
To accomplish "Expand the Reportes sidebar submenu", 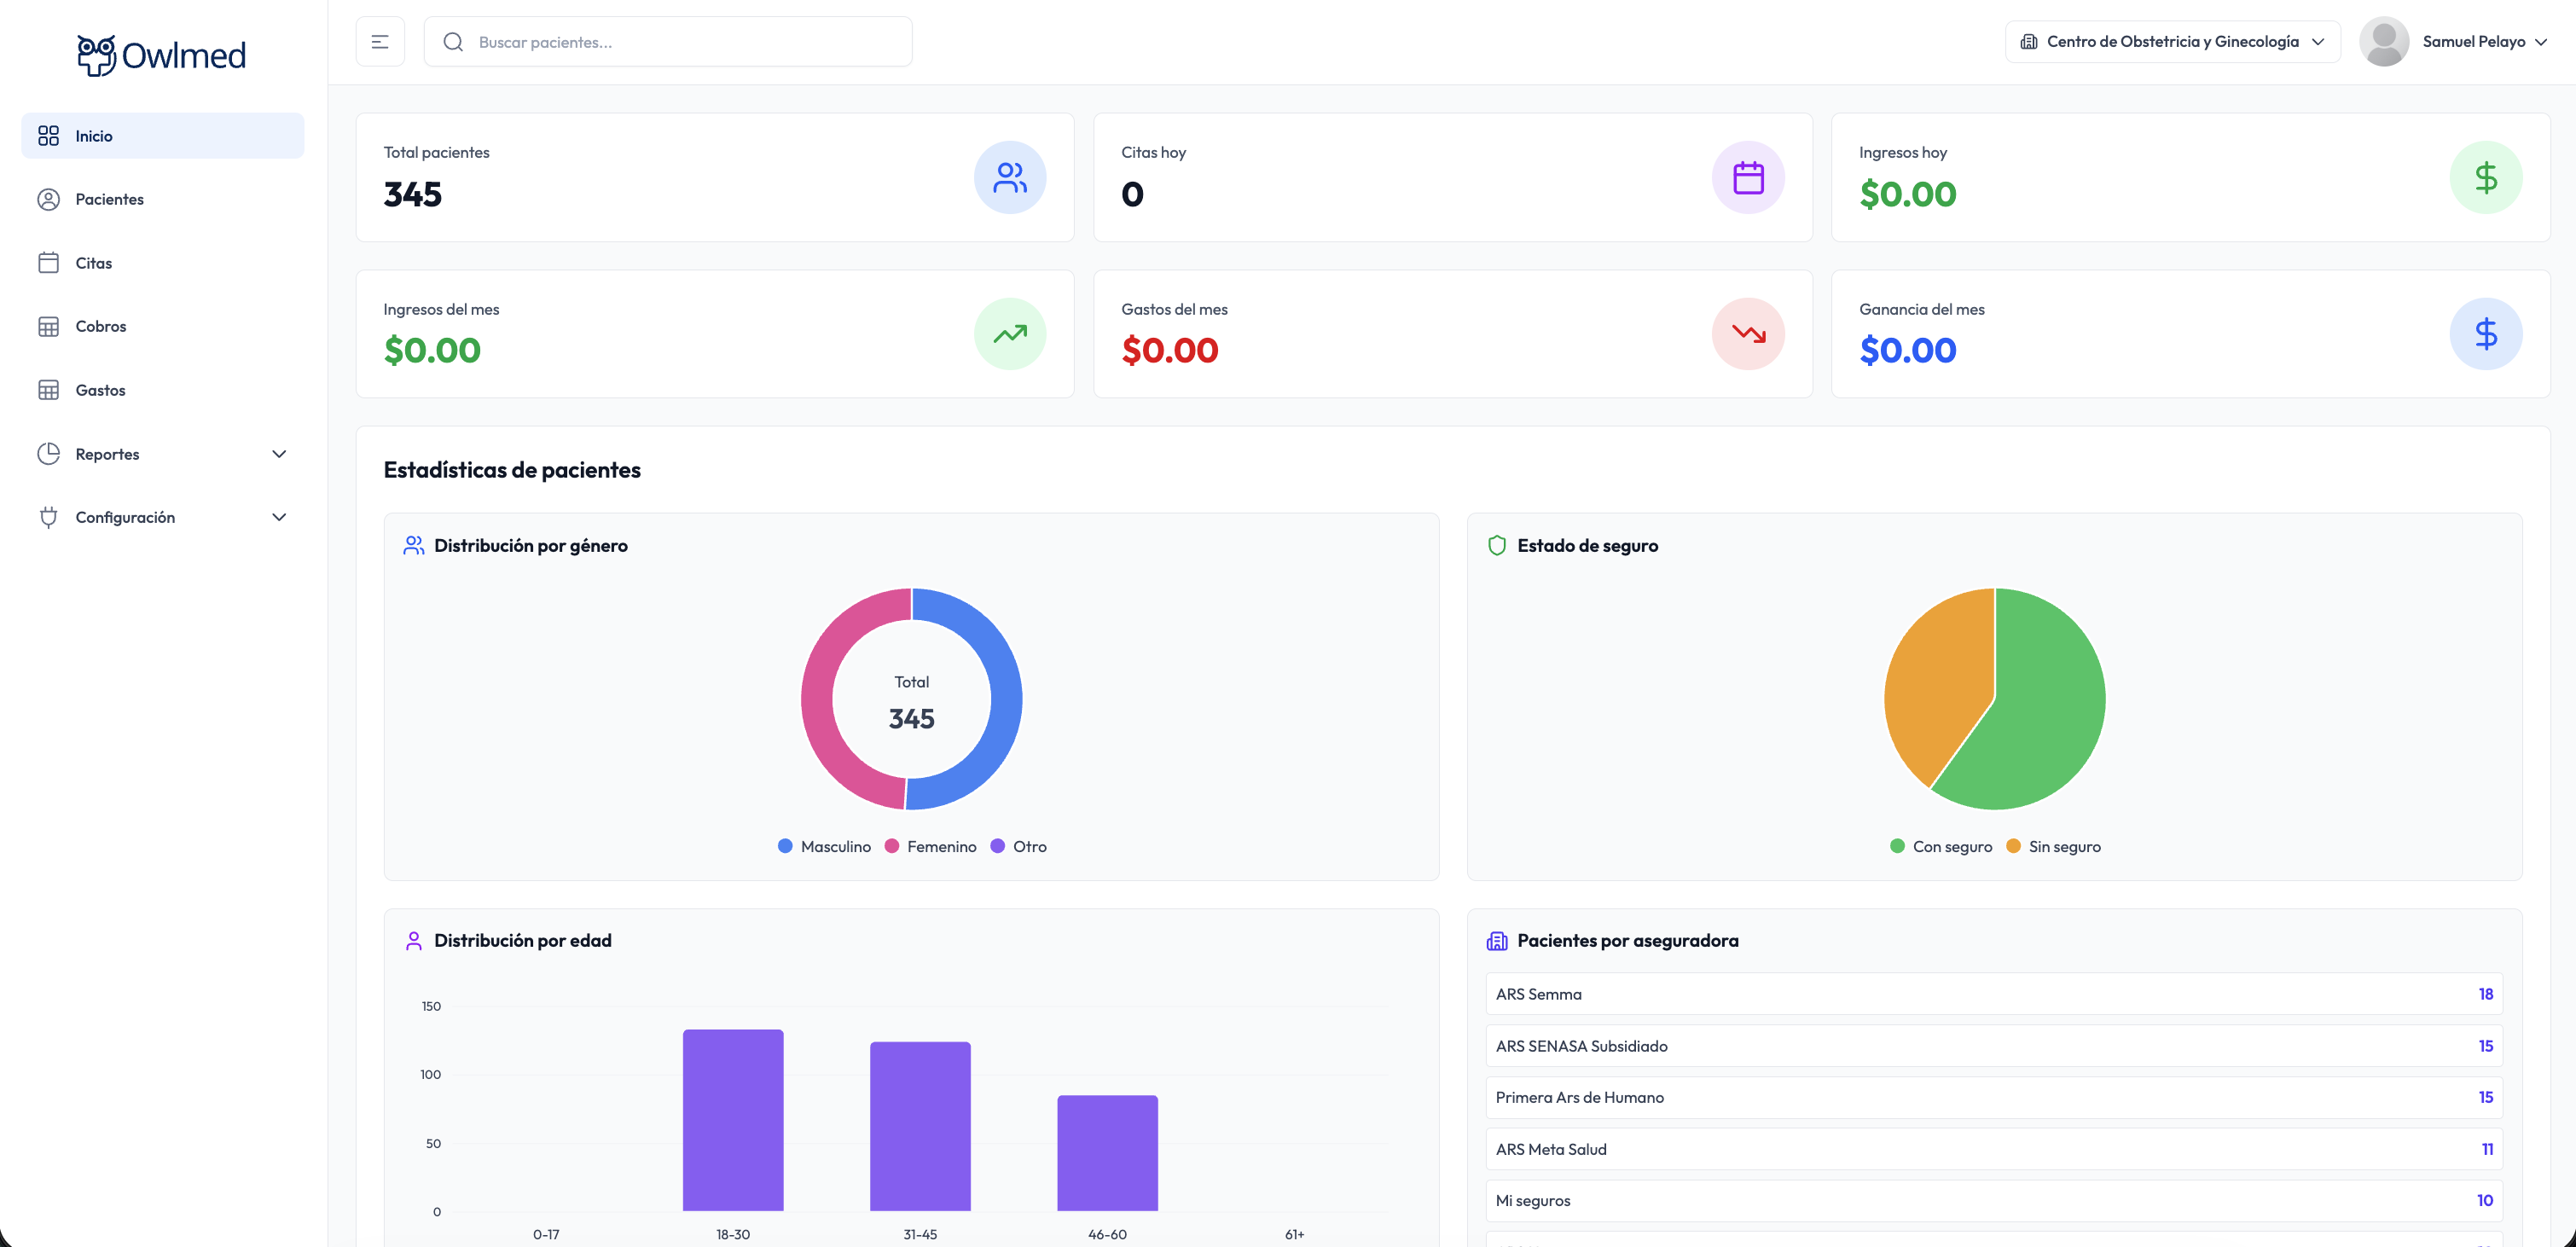I will [x=162, y=454].
